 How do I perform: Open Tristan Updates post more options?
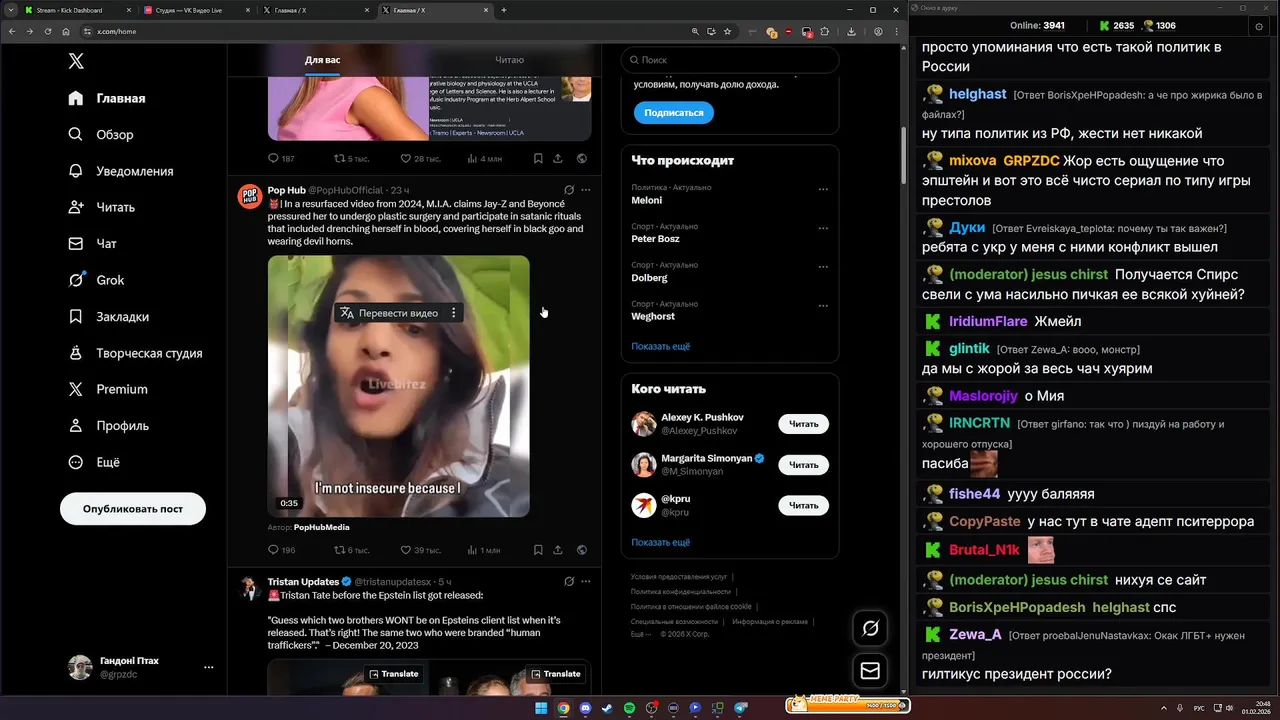click(x=586, y=581)
